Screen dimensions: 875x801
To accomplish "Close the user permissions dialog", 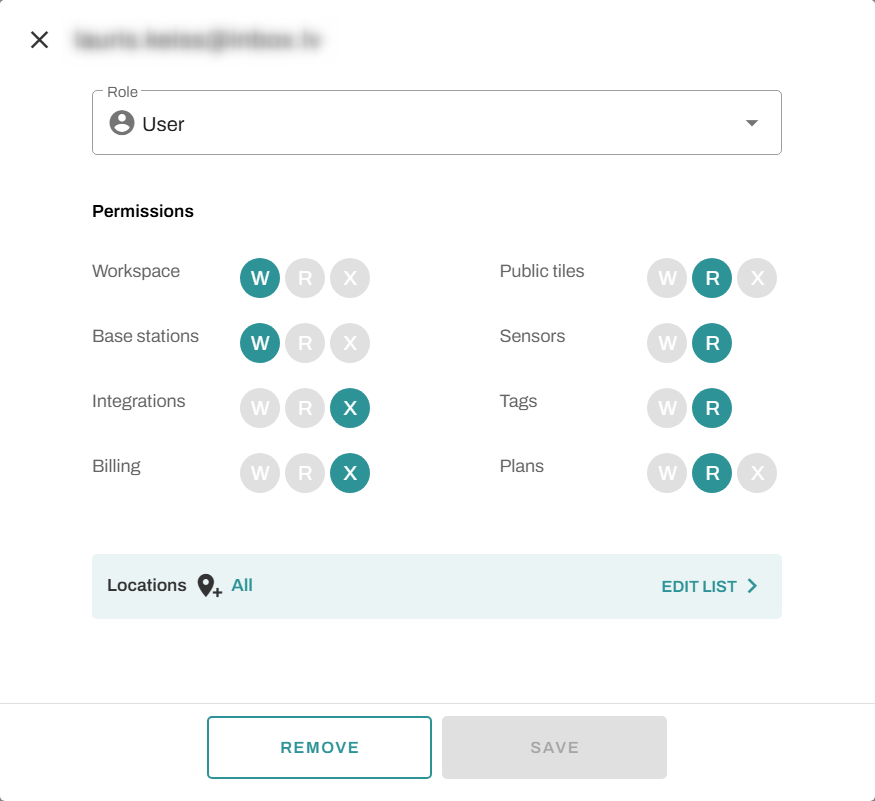I will 39,40.
